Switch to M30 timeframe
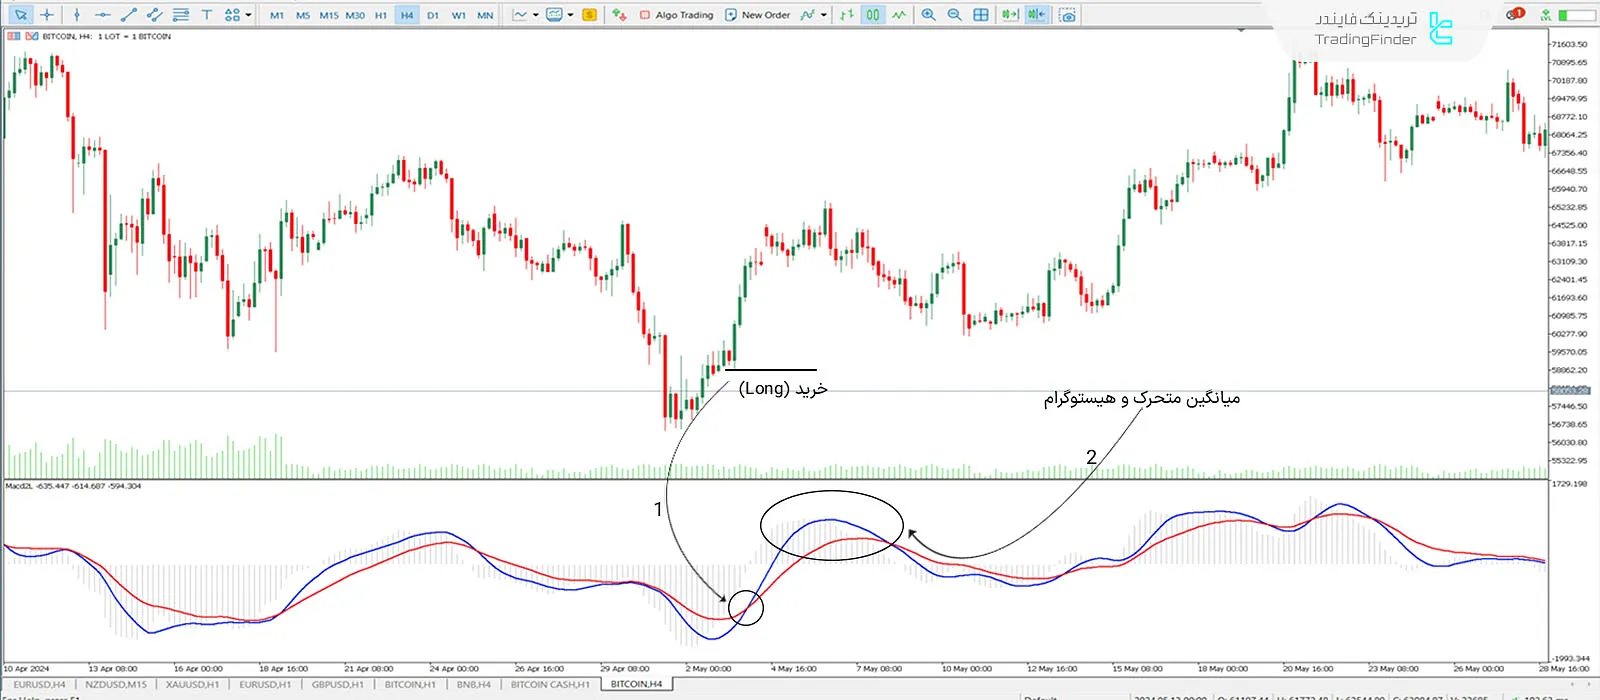The image size is (1600, 700). (x=355, y=15)
